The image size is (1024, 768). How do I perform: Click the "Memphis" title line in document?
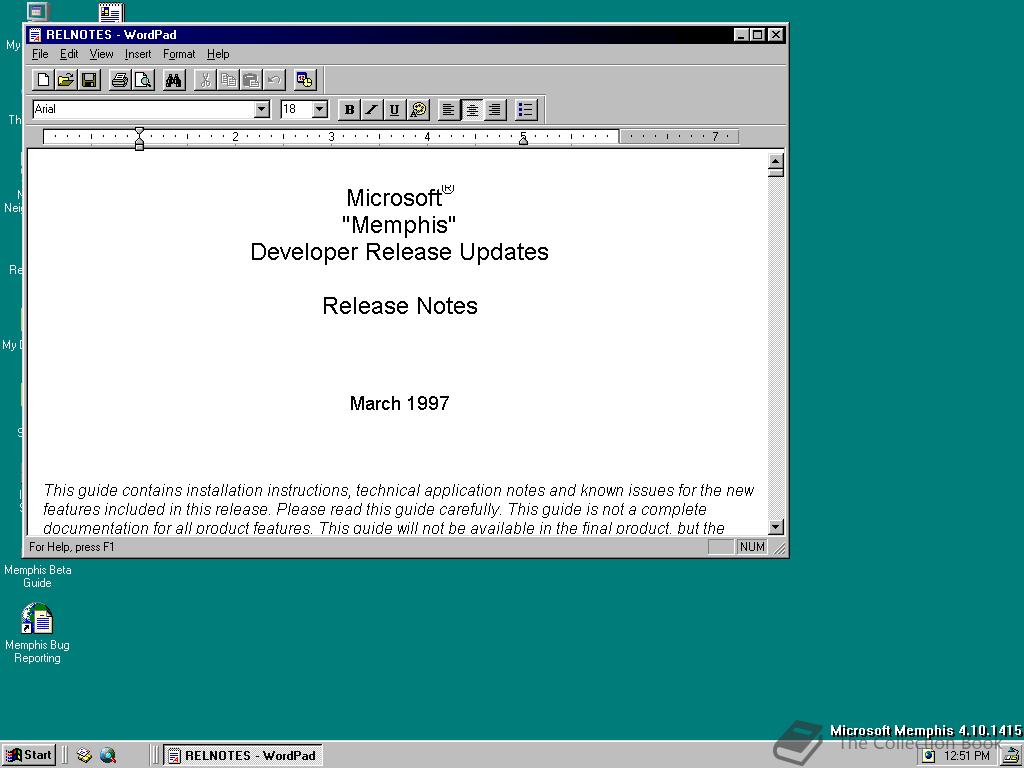399,225
